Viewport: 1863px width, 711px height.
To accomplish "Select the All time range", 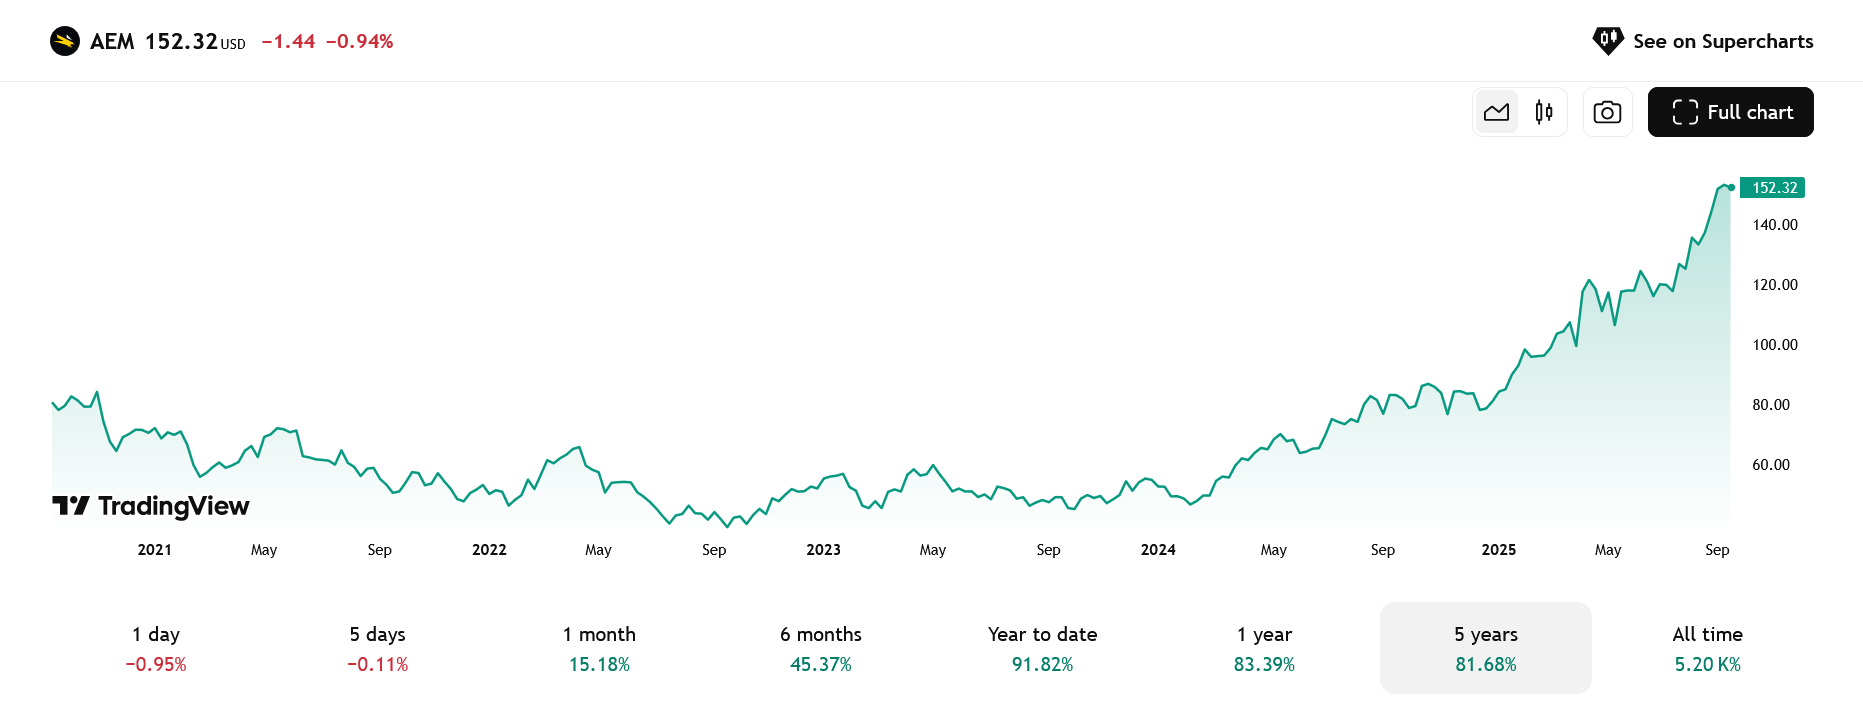I will (1707, 648).
